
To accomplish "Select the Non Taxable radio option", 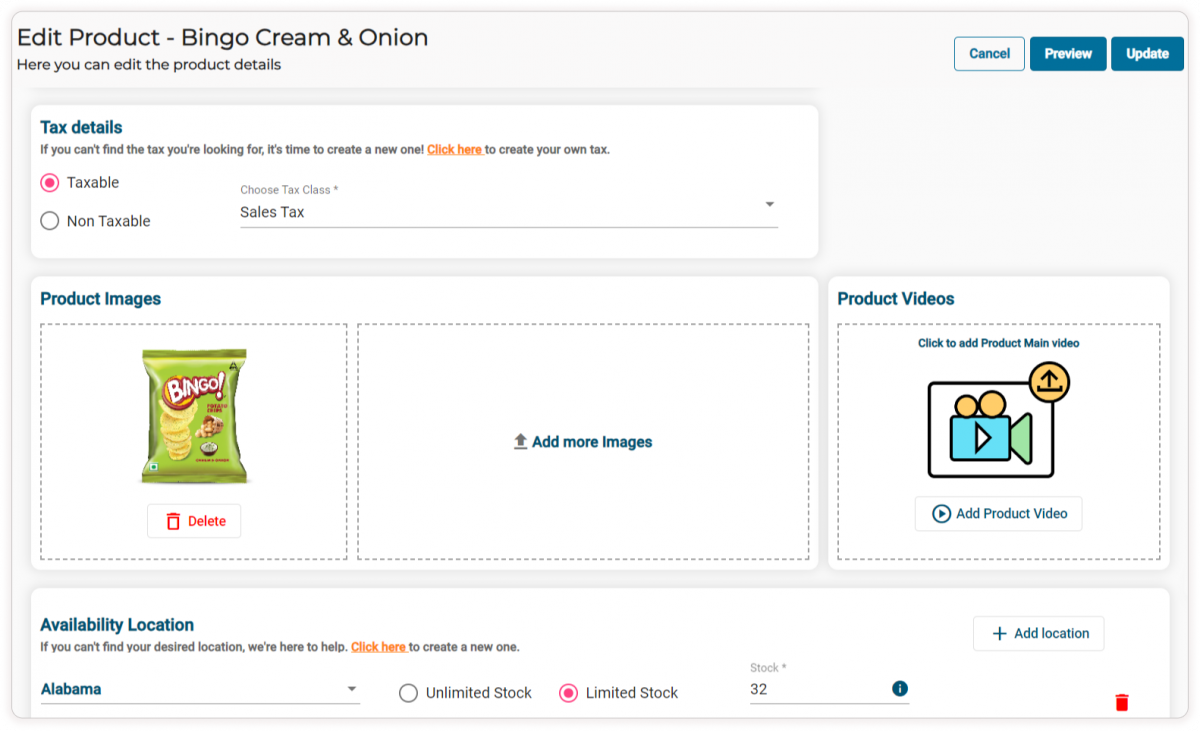I will point(50,221).
